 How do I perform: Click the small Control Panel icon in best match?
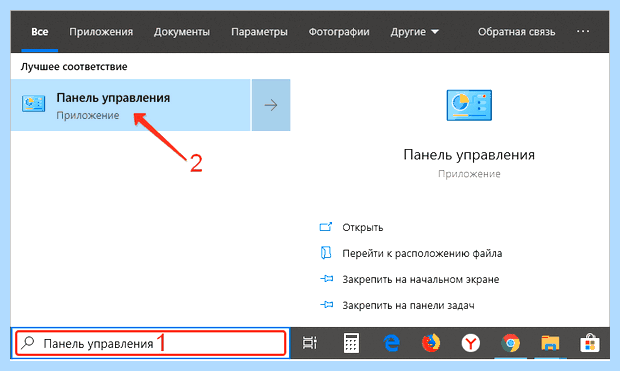tap(34, 104)
